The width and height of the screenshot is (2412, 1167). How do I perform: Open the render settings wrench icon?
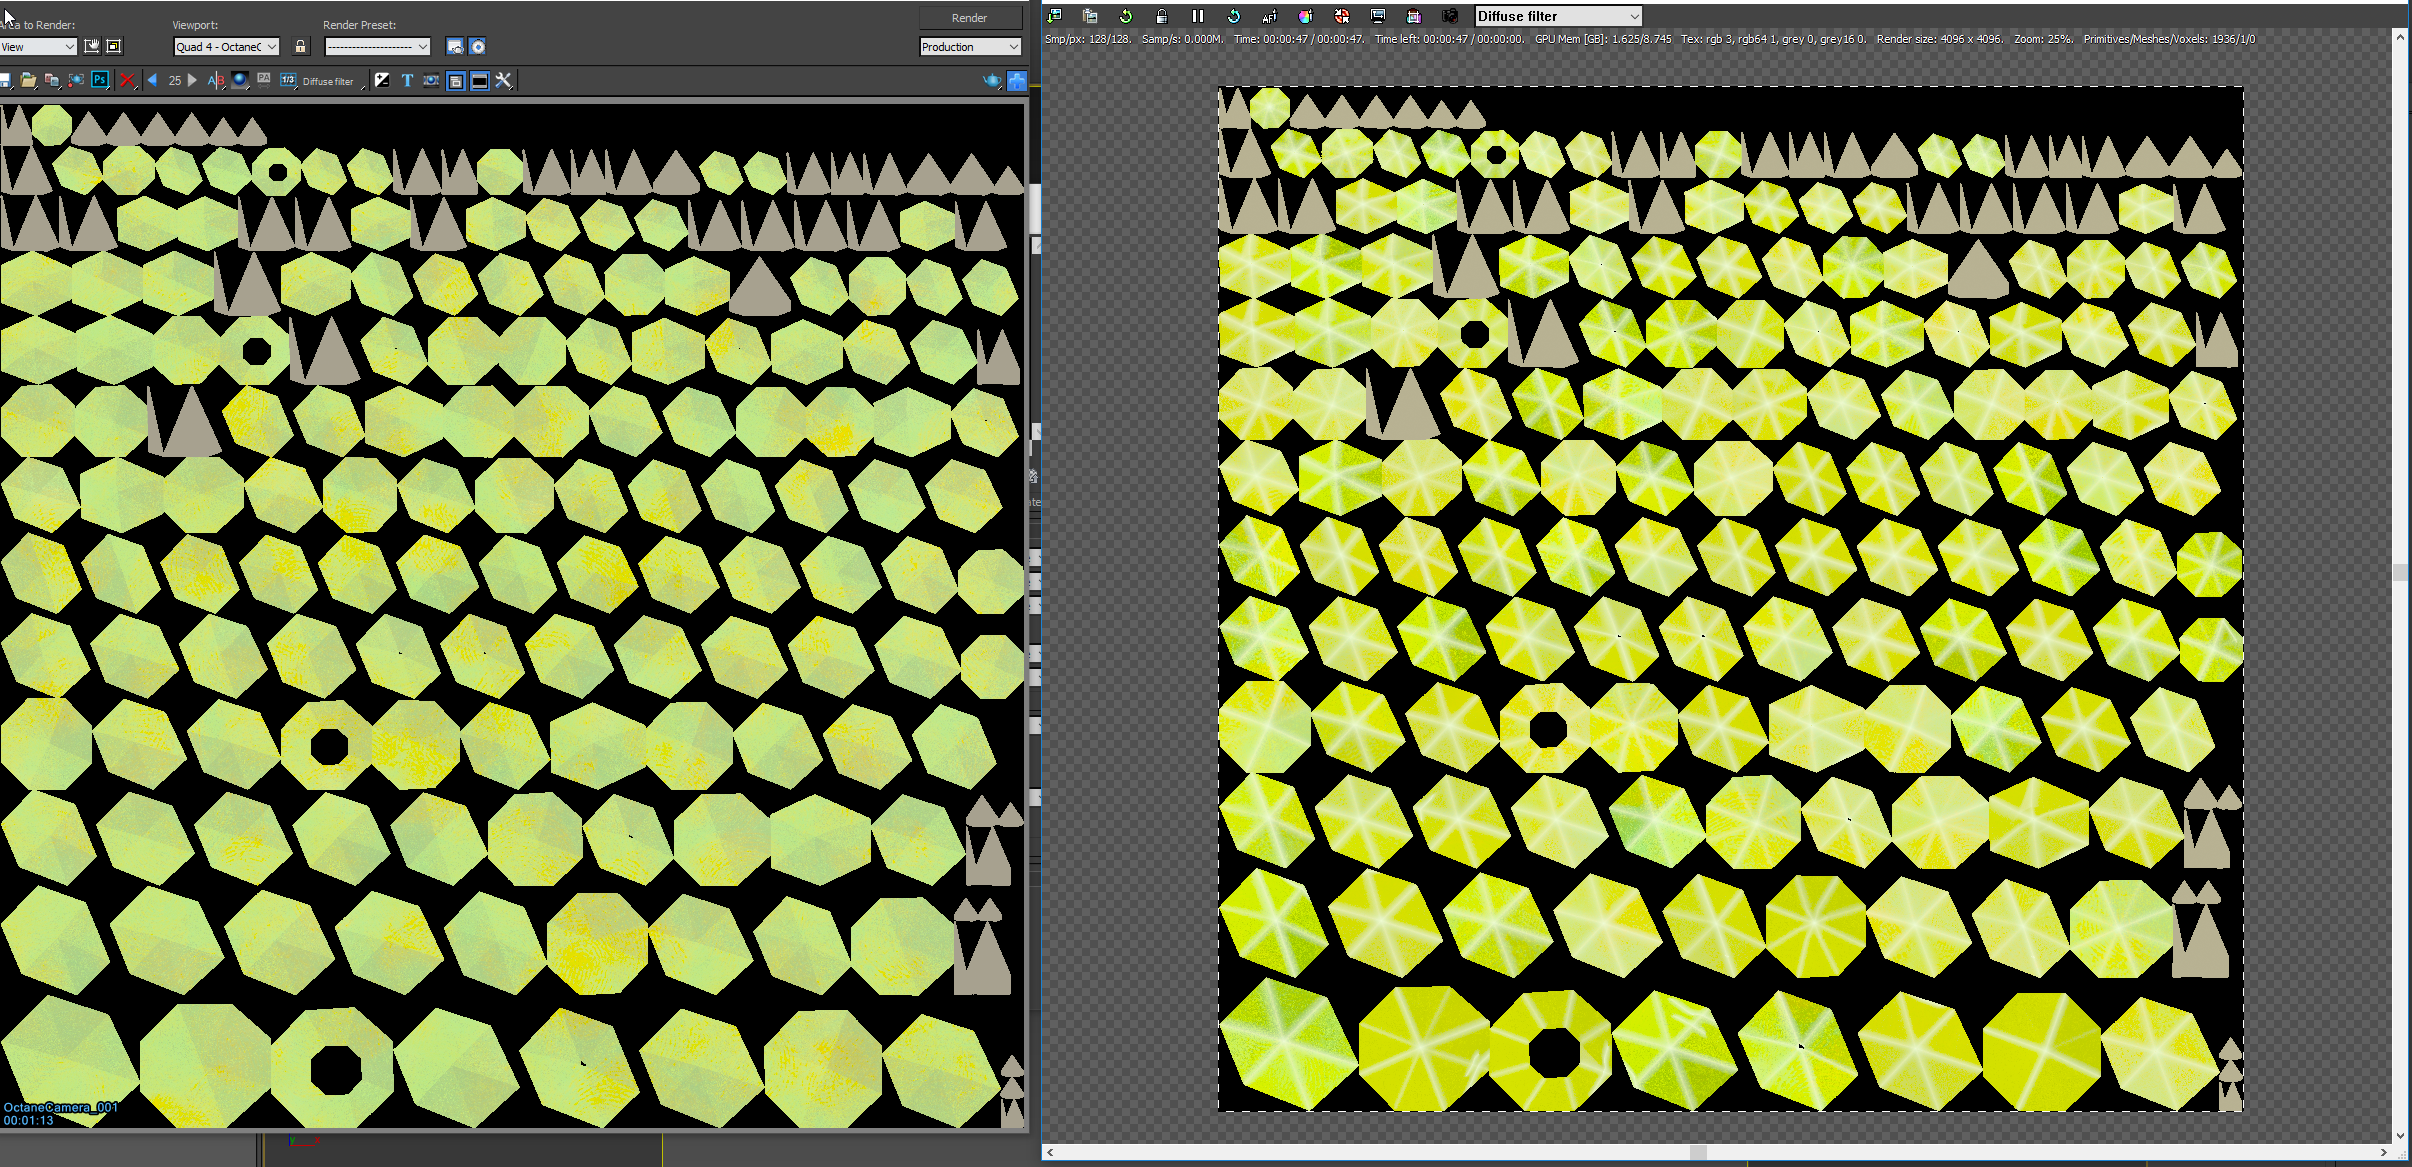504,80
